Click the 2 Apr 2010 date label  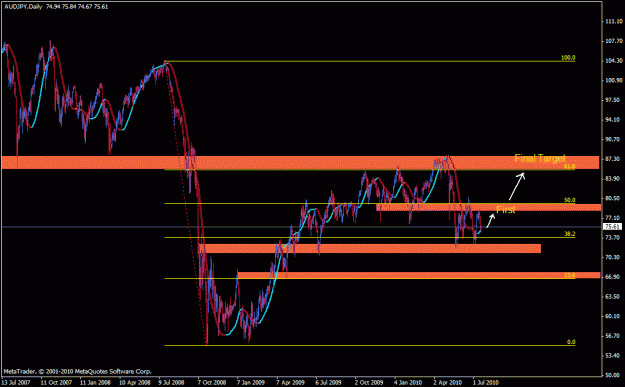click(x=448, y=383)
